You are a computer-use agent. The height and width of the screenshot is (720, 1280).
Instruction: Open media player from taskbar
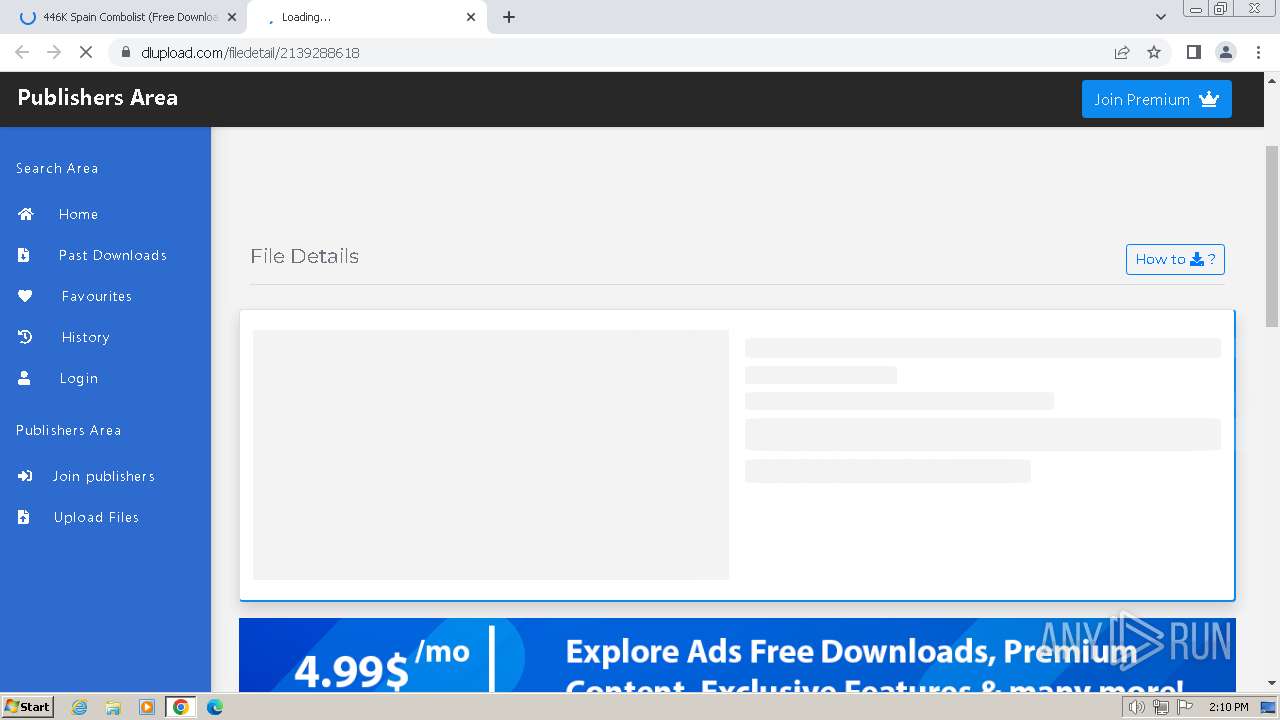pyautogui.click(x=147, y=707)
